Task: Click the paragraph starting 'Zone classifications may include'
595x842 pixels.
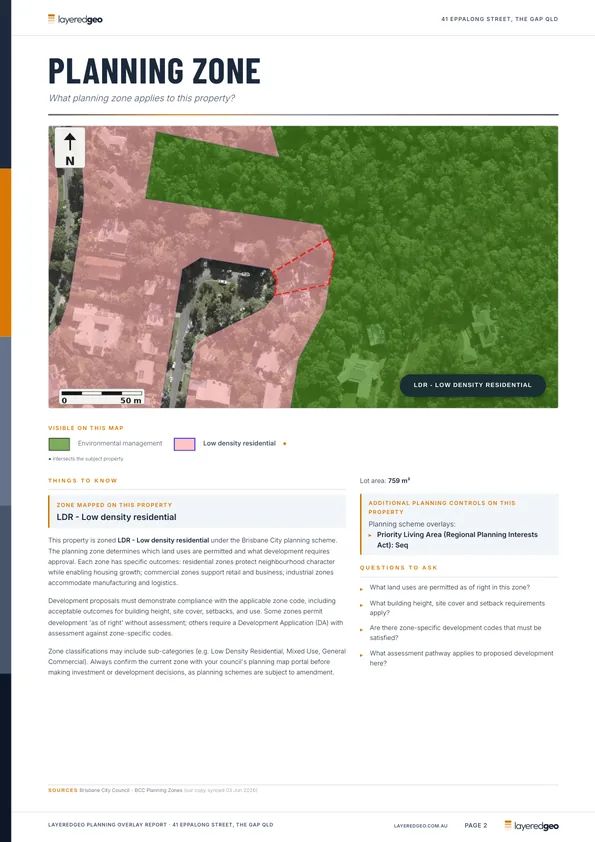Action: click(x=197, y=662)
